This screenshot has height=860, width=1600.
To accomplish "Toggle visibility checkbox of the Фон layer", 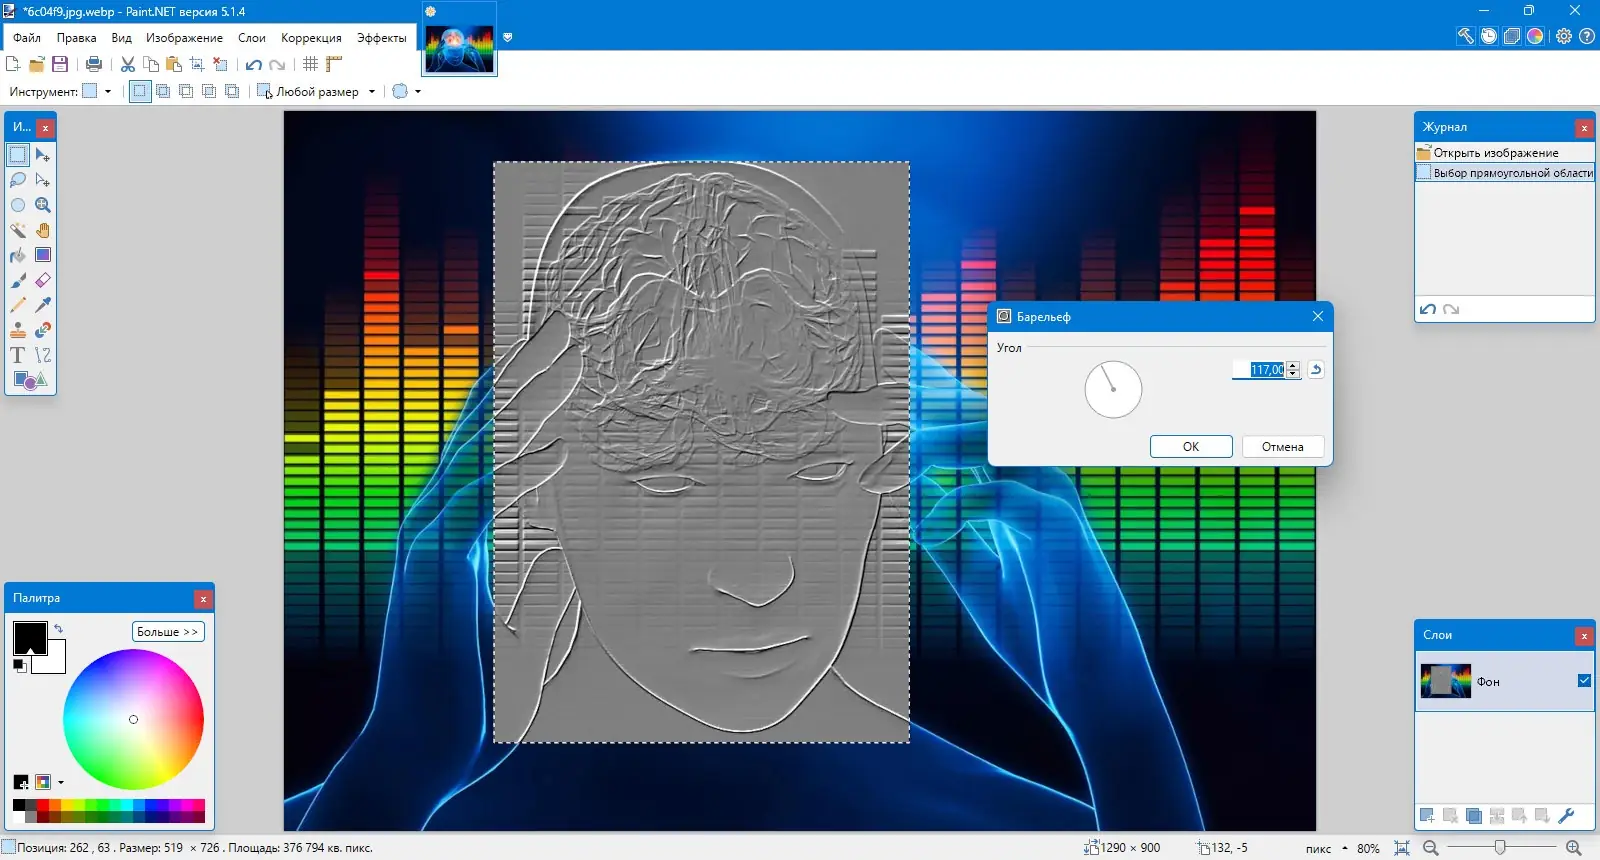I will (1584, 681).
